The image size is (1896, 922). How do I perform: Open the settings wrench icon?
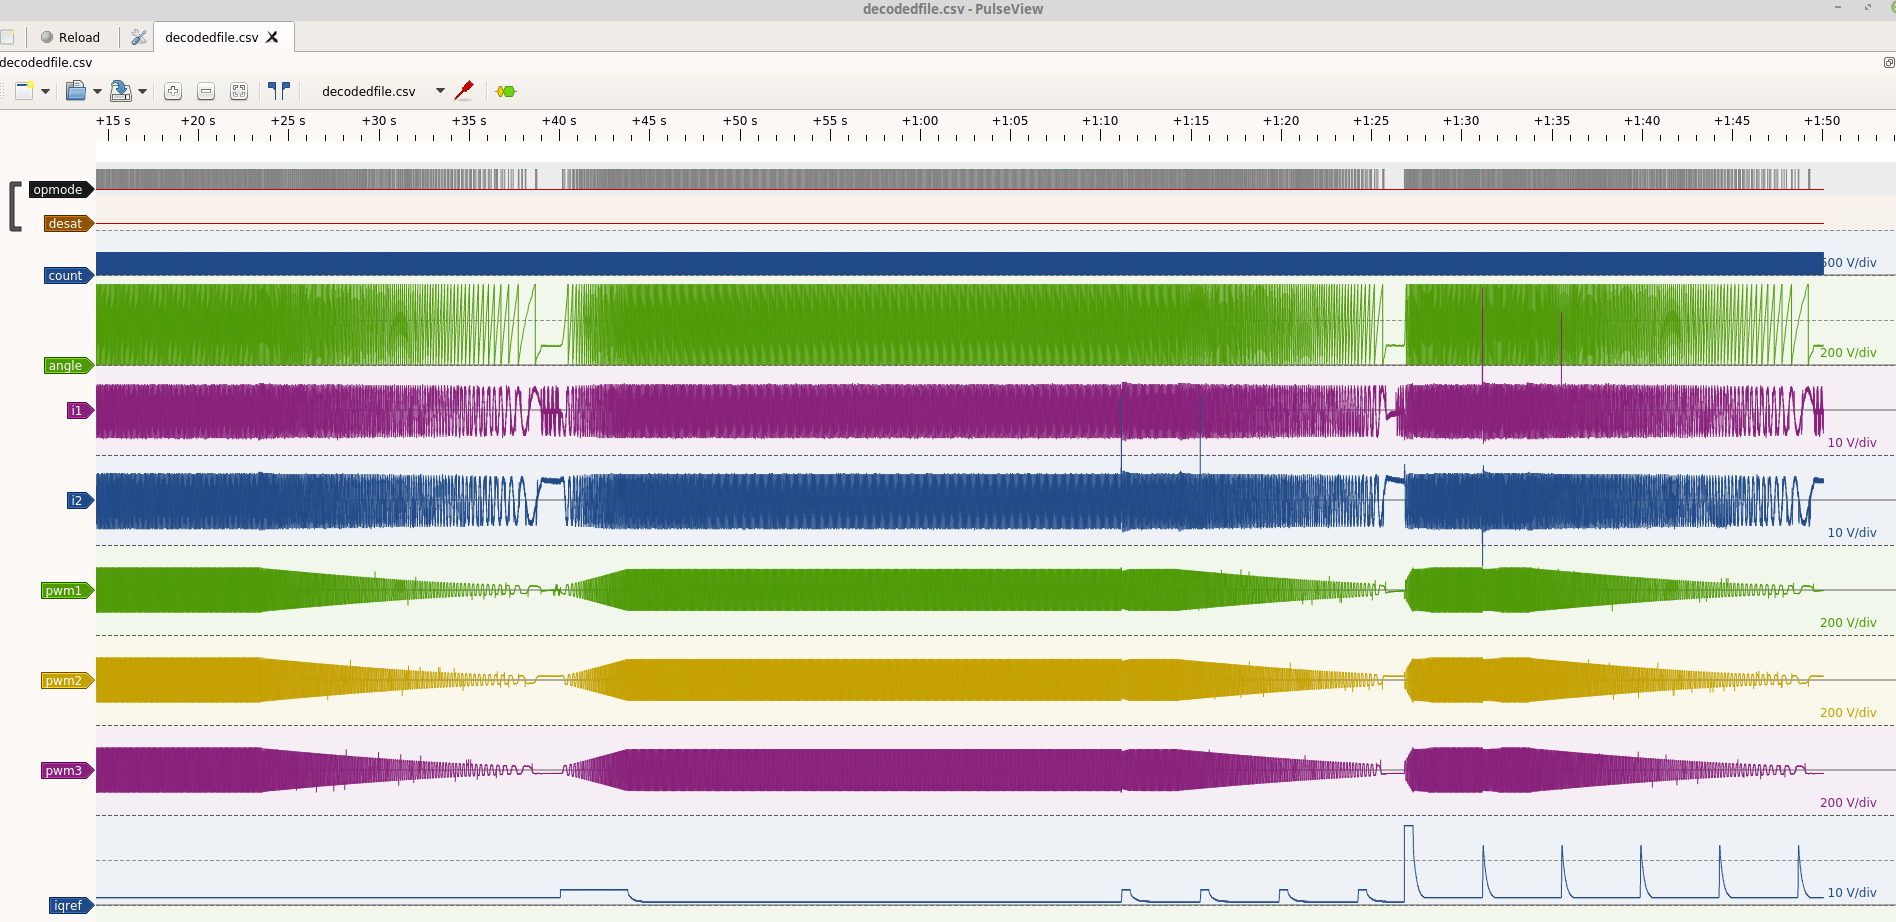pyautogui.click(x=139, y=37)
